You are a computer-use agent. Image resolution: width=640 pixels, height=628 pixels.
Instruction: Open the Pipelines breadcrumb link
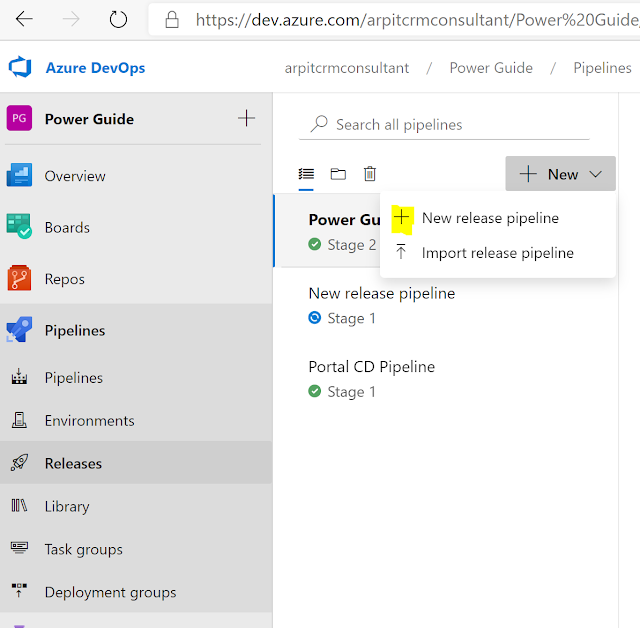coord(602,68)
